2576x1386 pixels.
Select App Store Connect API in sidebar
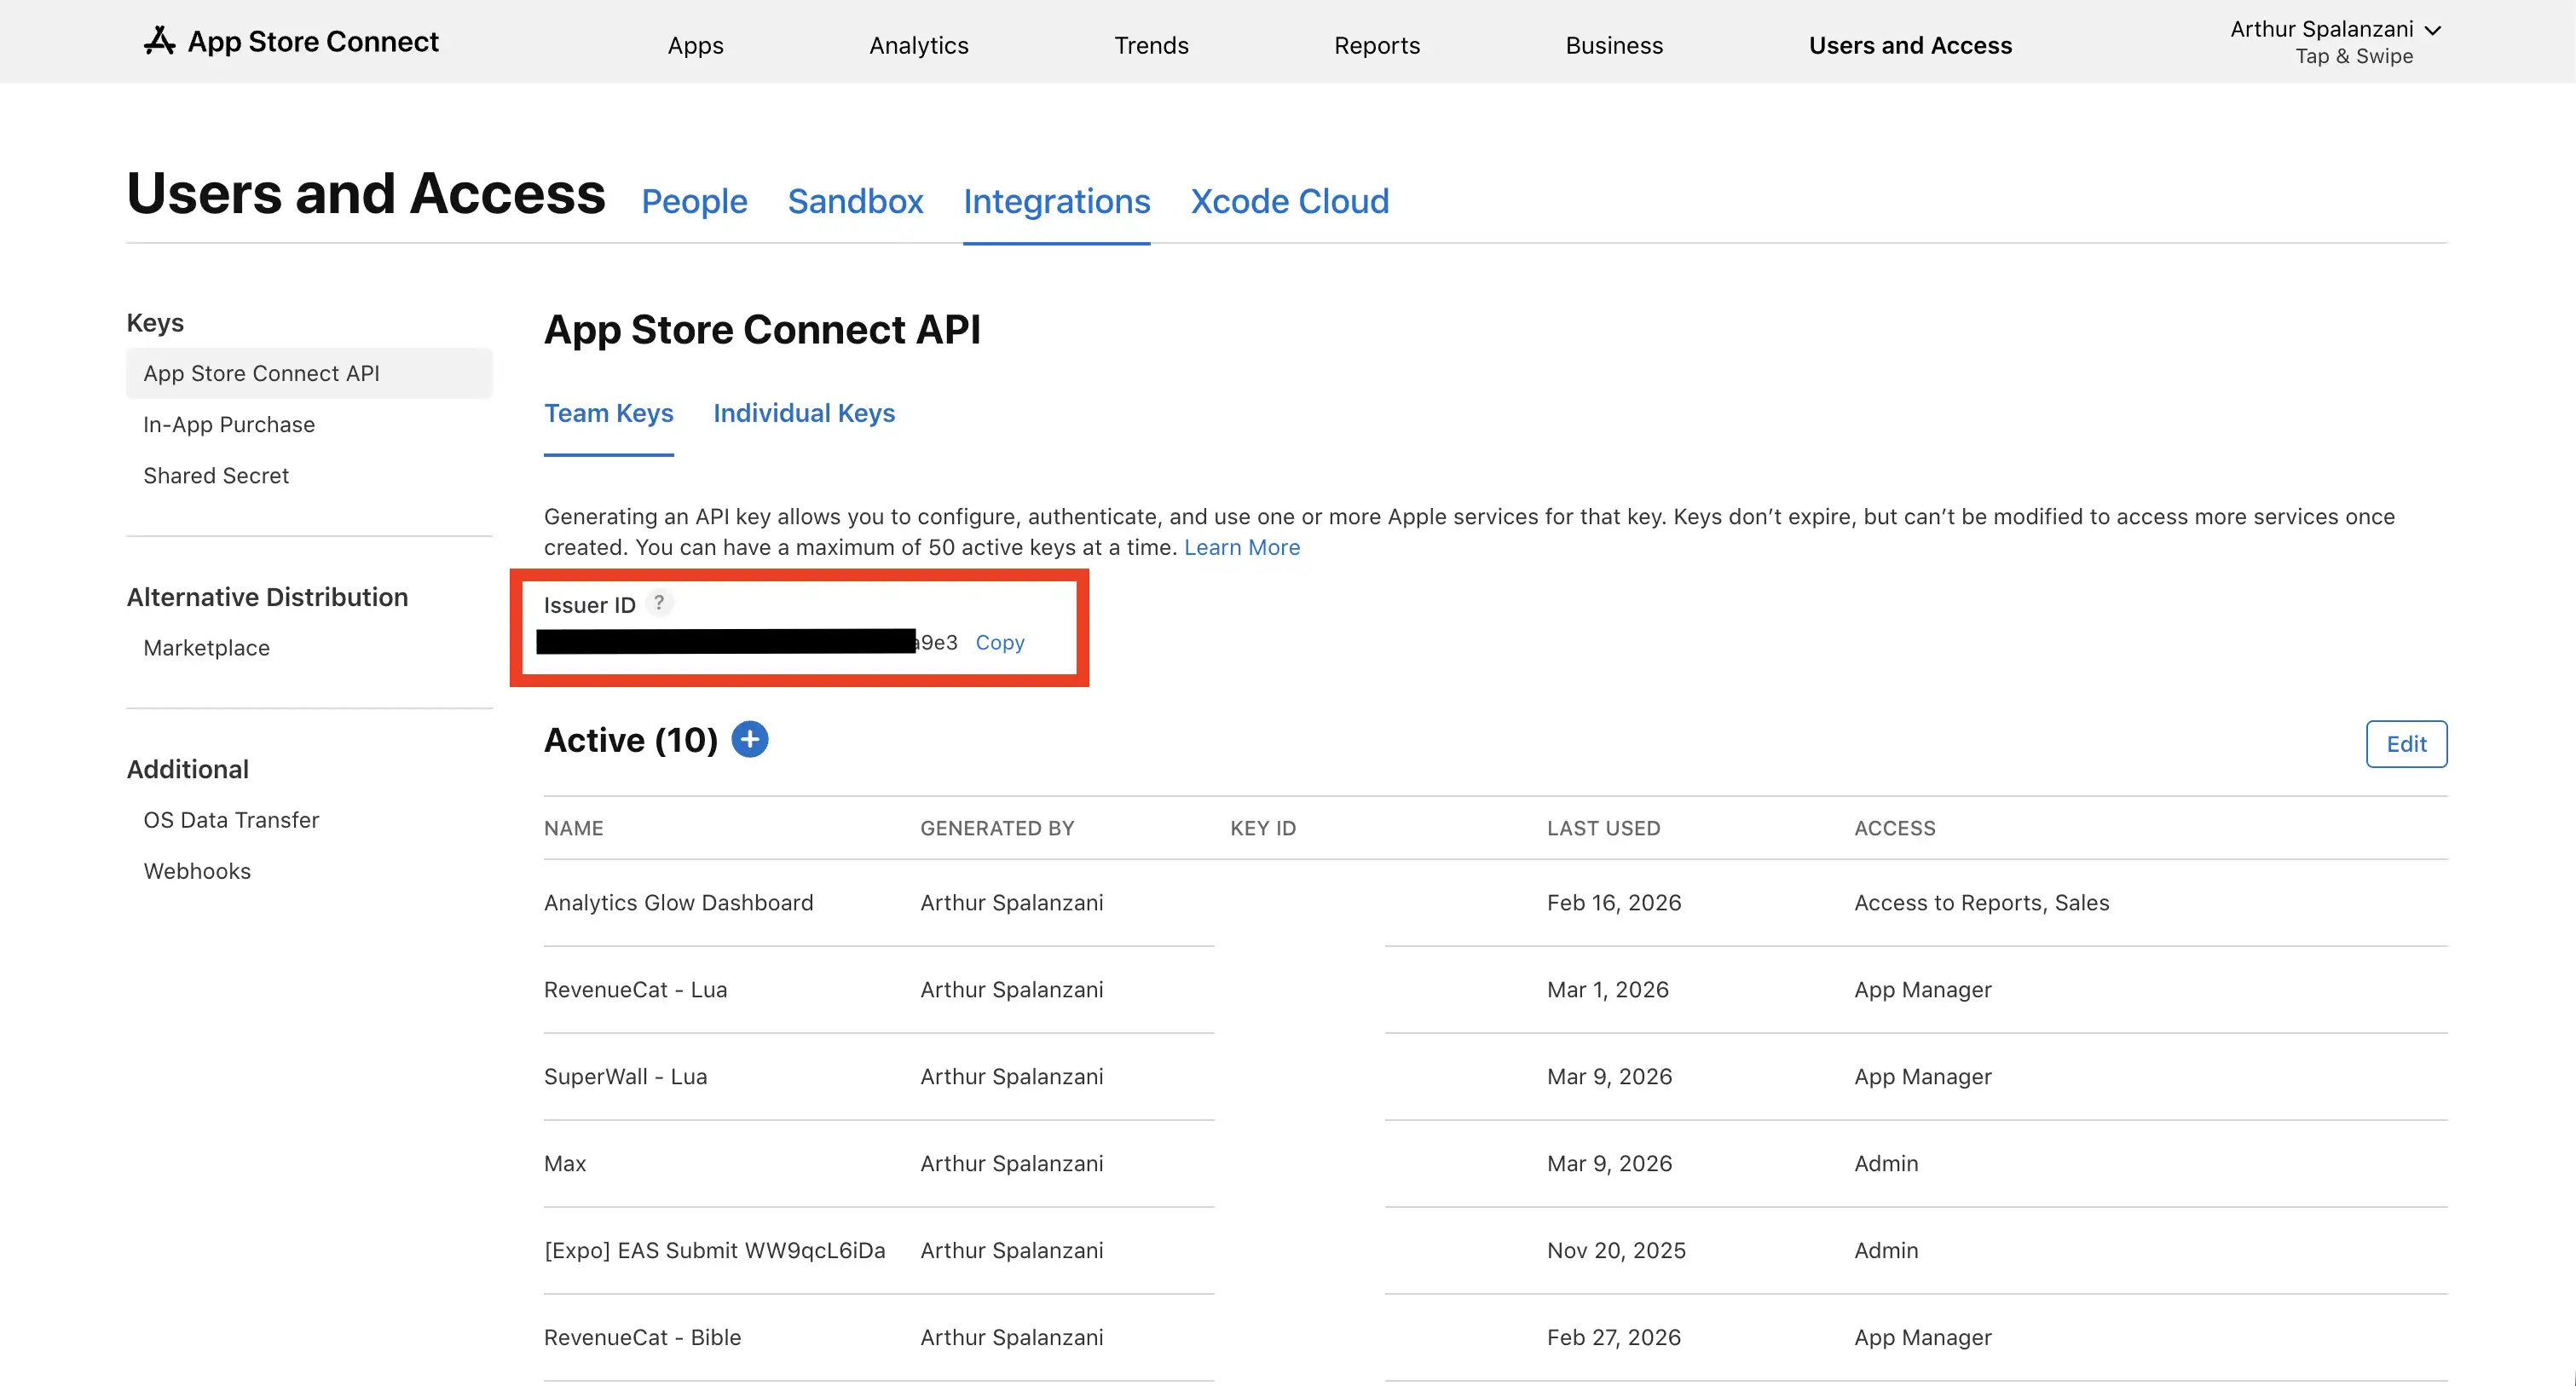(x=309, y=373)
